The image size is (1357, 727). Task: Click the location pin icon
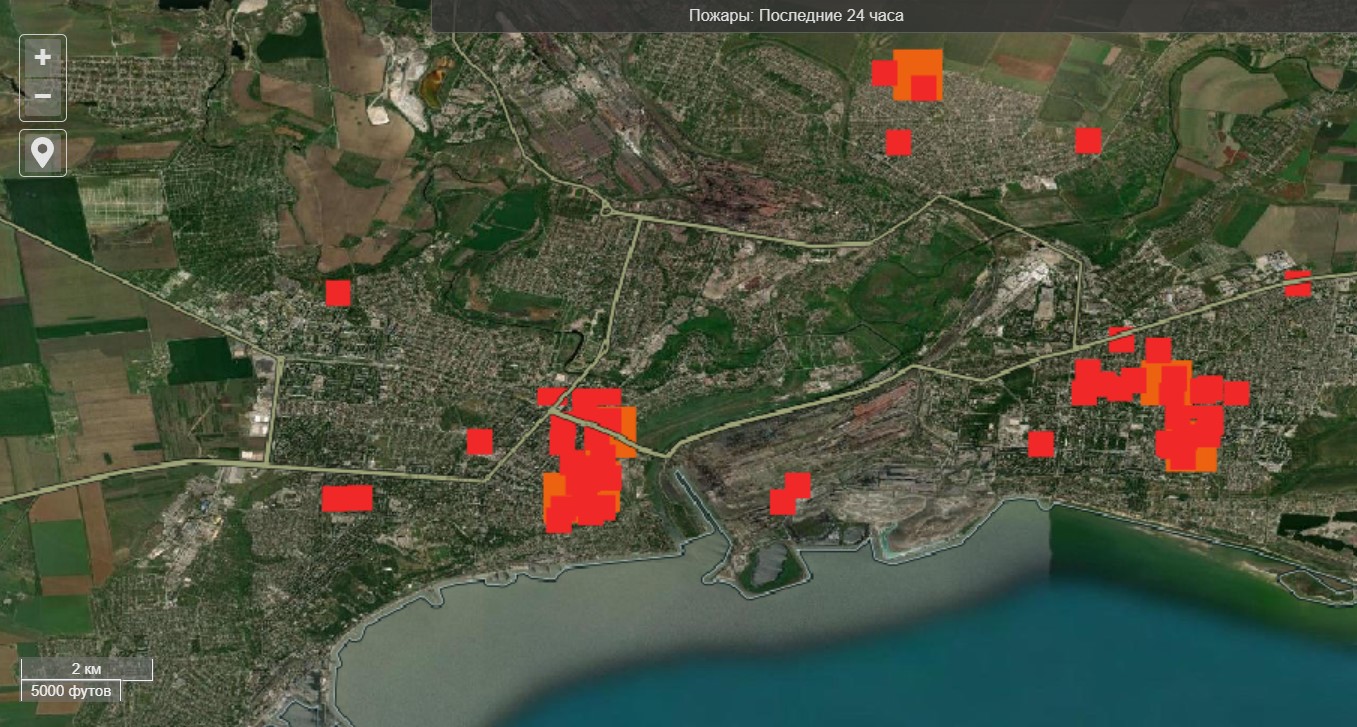click(43, 153)
